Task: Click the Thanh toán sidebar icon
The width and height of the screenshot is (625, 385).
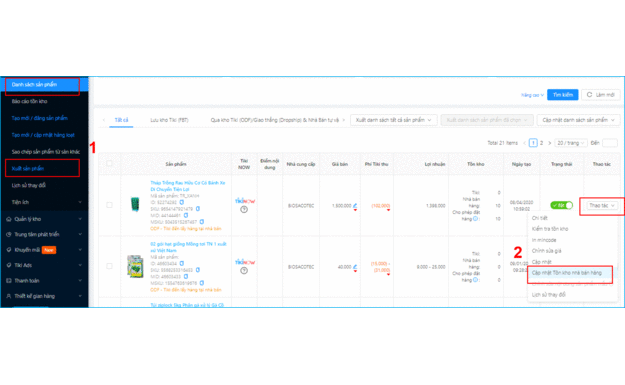Action: (8, 281)
